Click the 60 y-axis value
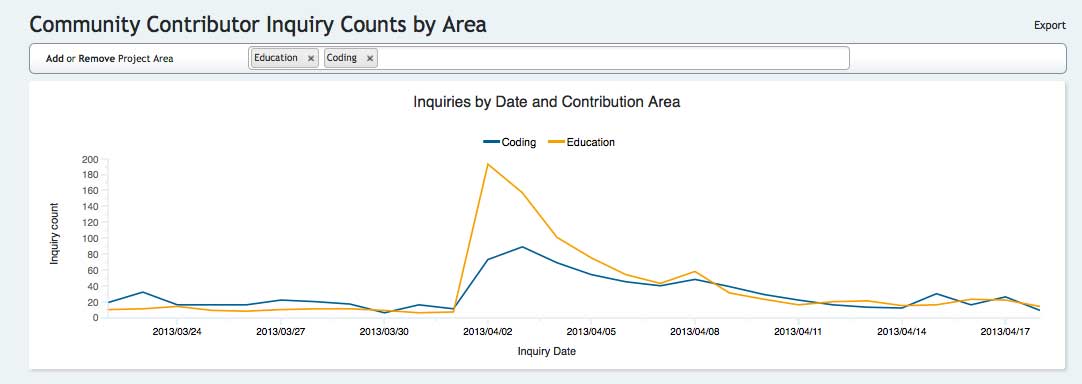 93,270
